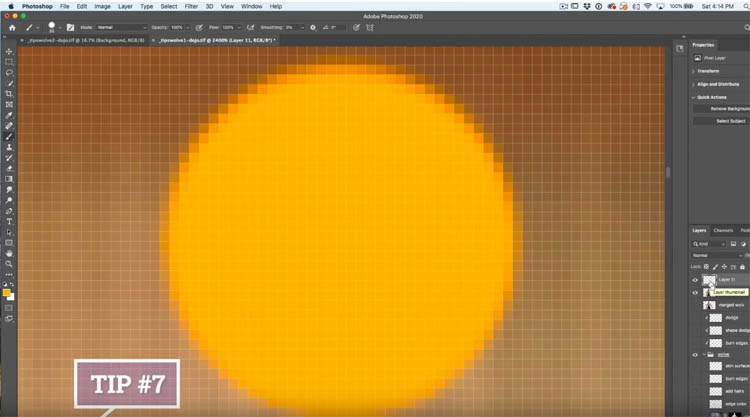750x417 pixels.
Task: Open the Image menu
Action: [x=102, y=6]
